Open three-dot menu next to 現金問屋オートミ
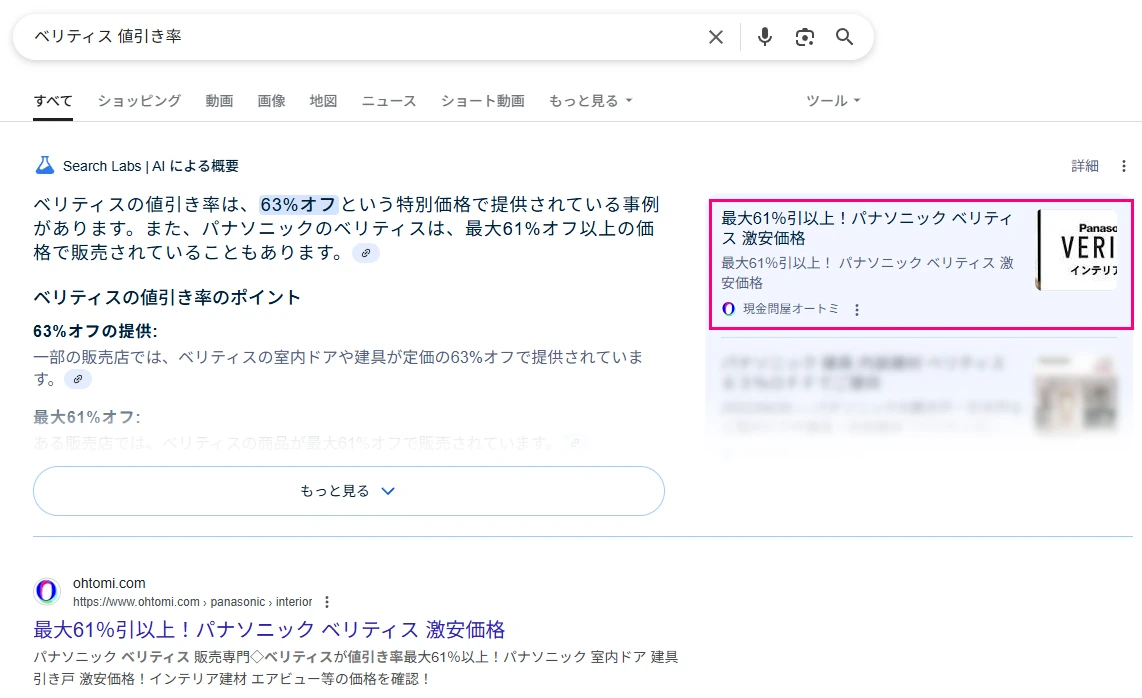 pyautogui.click(x=856, y=310)
